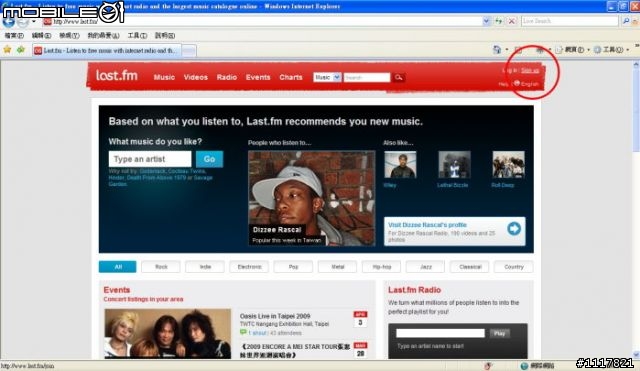Viewport: 640px width, 371px height.
Task: Open the 說明 menu
Action: click(165, 36)
